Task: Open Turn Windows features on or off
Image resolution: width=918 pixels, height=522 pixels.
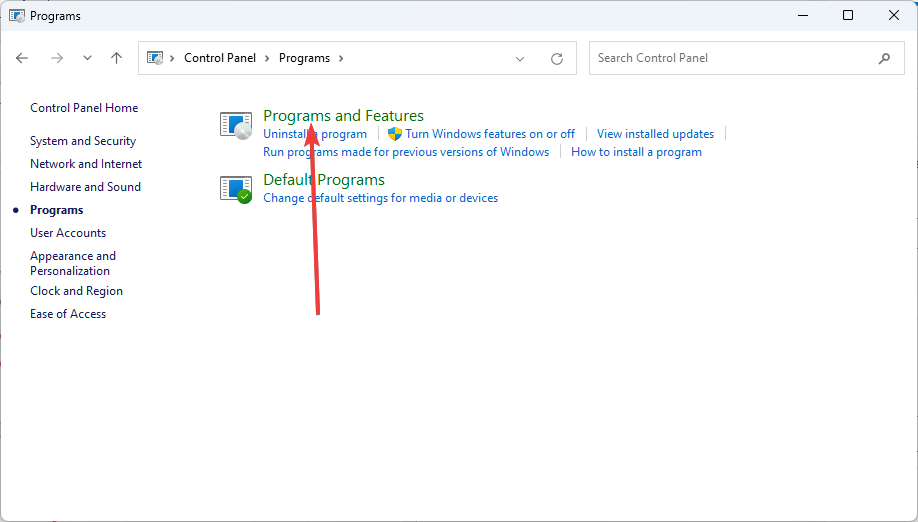Action: (x=490, y=134)
